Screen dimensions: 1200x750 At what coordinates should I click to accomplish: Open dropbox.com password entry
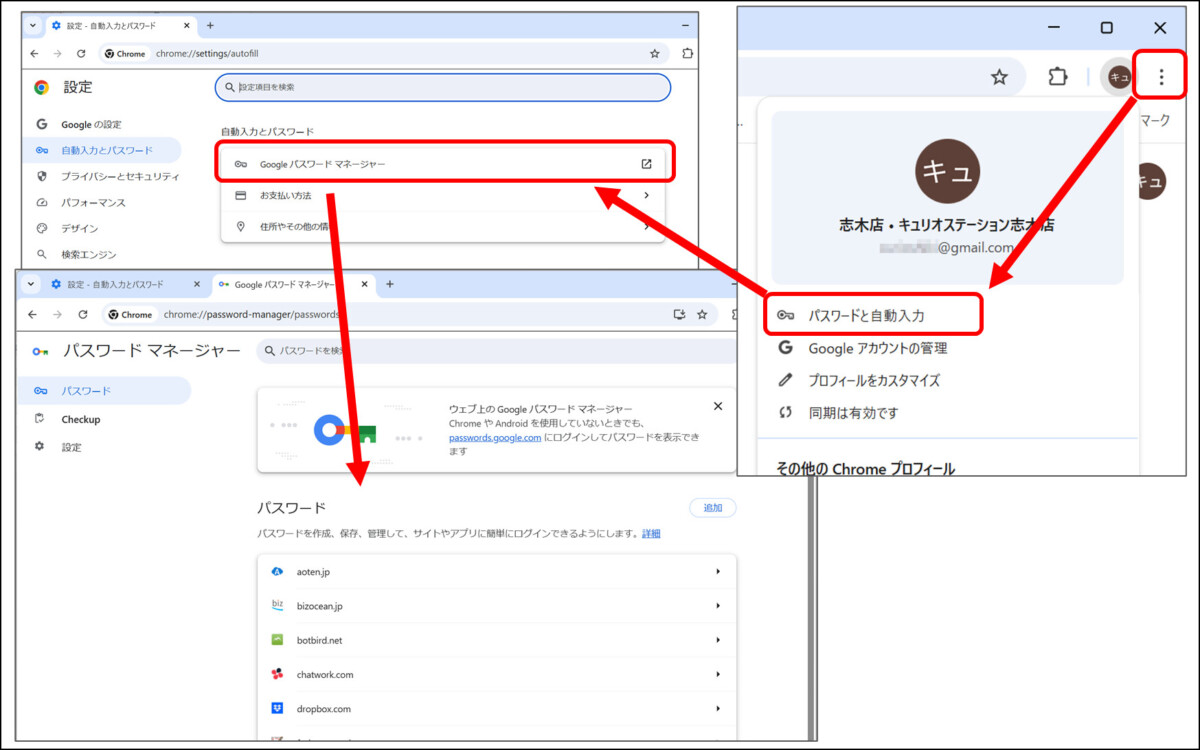[x=497, y=709]
